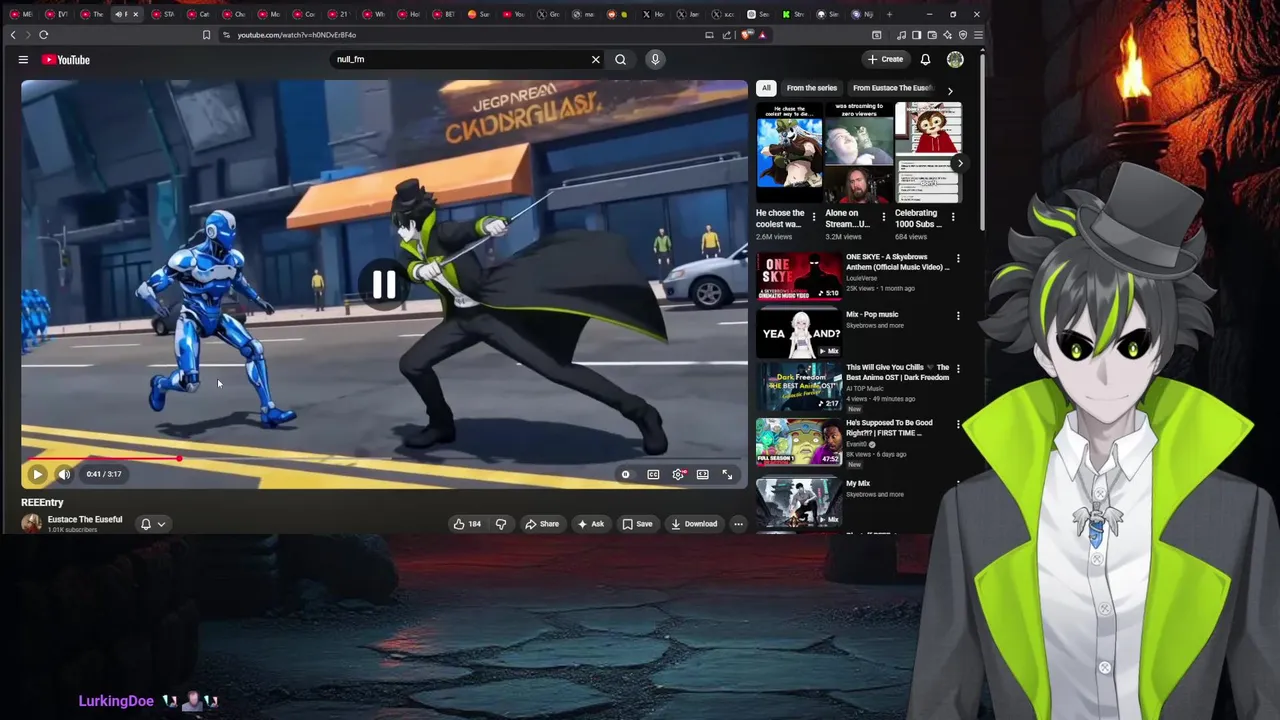The width and height of the screenshot is (1280, 720).
Task: Open This Will Give You Chills video
Action: [x=897, y=372]
